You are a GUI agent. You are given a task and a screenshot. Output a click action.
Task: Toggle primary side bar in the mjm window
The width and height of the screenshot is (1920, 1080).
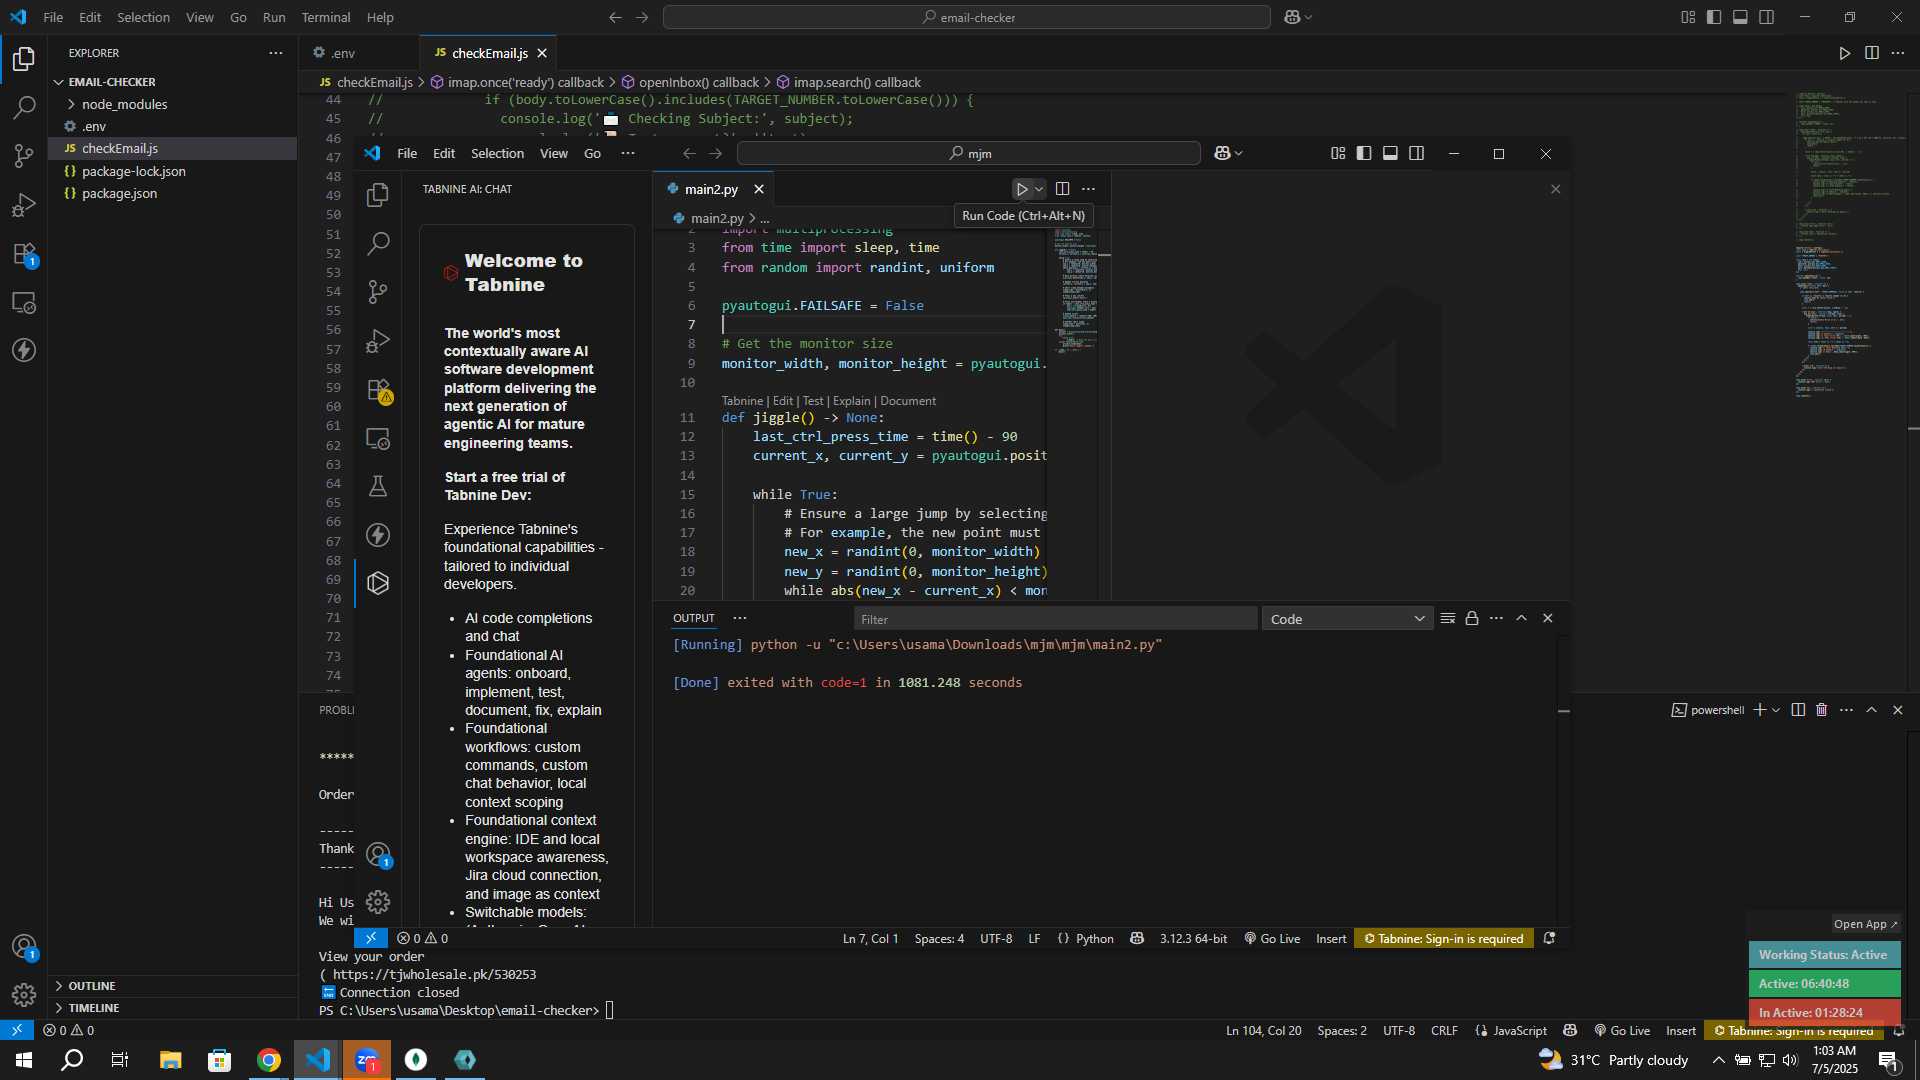coord(1364,153)
